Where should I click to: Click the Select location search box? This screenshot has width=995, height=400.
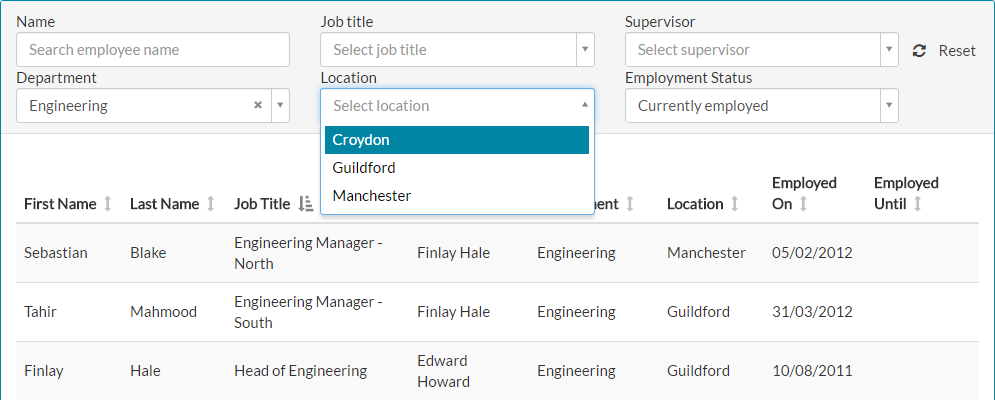[x=450, y=106]
